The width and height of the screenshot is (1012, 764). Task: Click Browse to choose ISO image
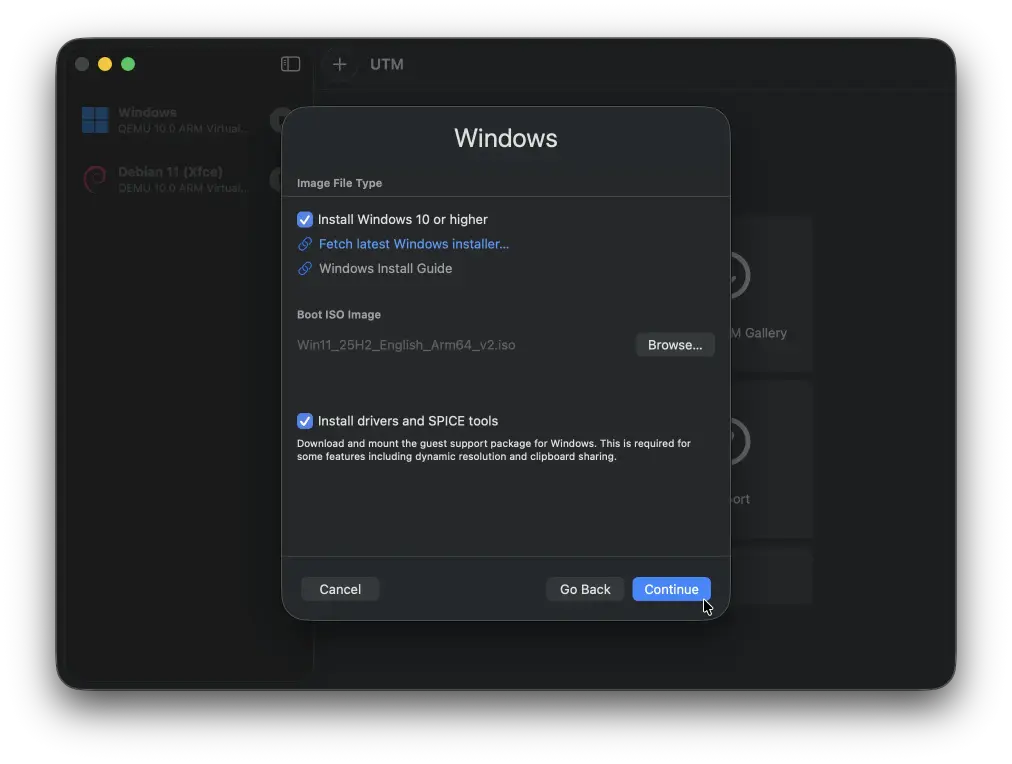[675, 345]
